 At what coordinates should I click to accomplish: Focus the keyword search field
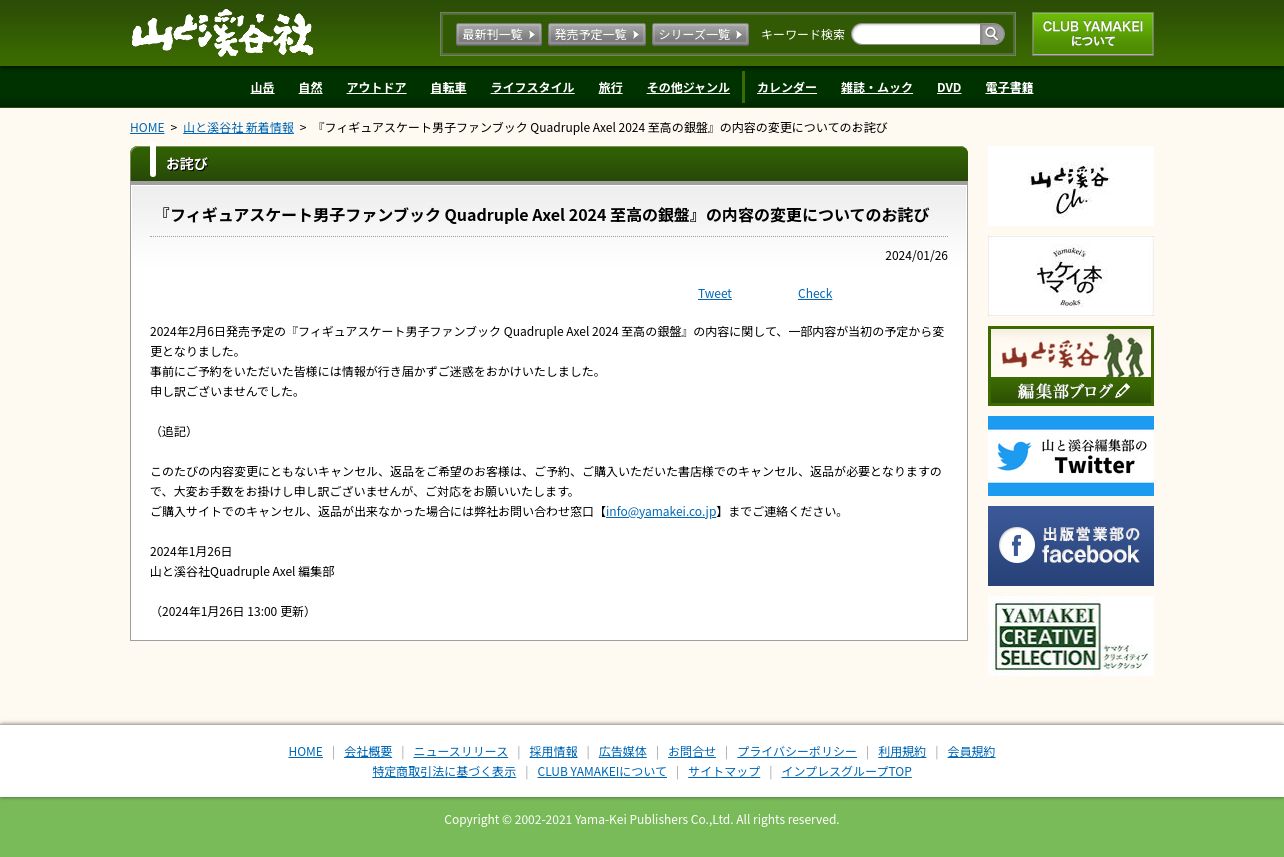[x=916, y=34]
